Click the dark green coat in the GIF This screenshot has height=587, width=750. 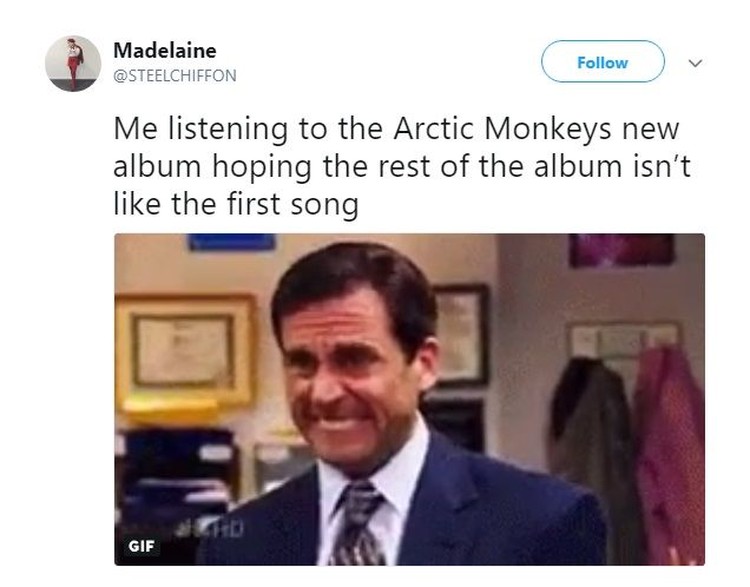point(591,445)
